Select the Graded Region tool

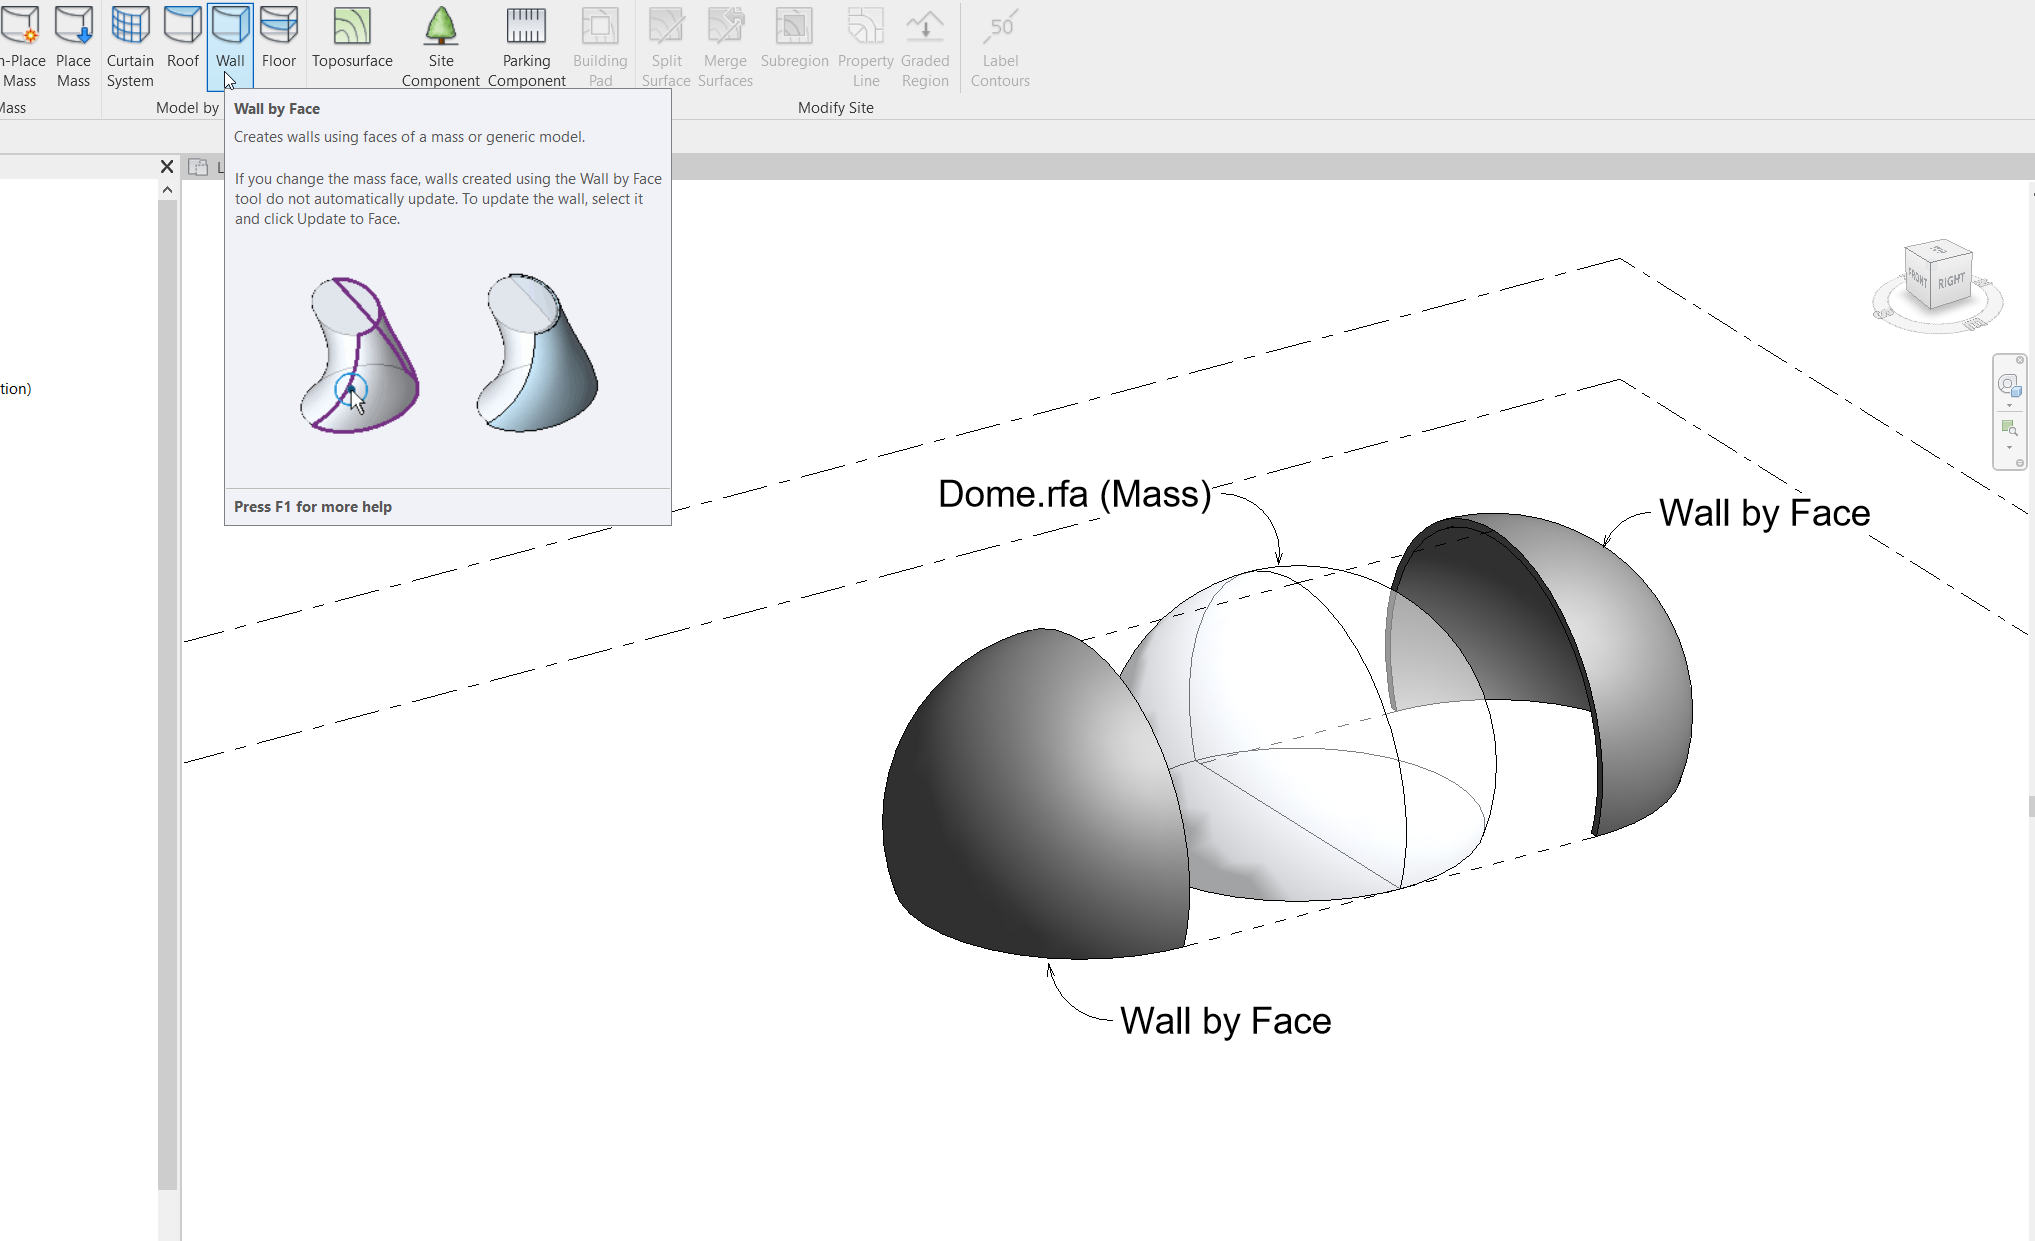click(x=924, y=45)
